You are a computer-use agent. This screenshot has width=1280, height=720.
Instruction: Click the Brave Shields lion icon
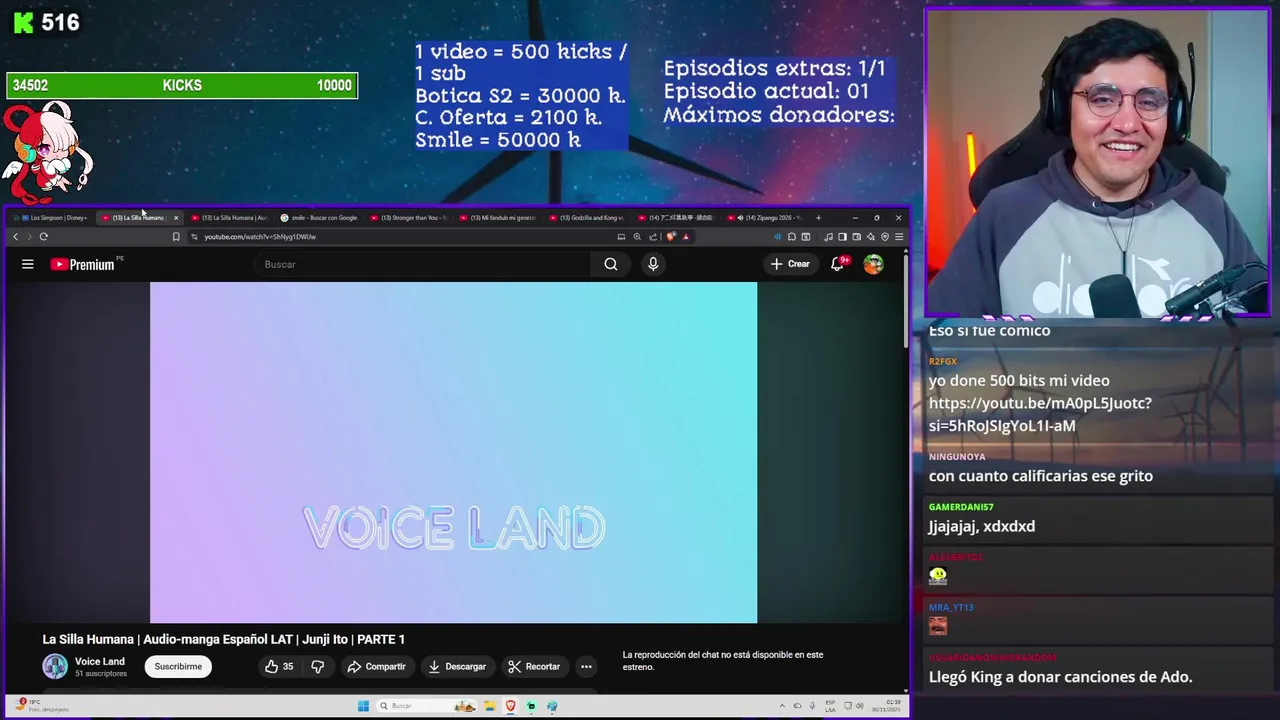671,237
